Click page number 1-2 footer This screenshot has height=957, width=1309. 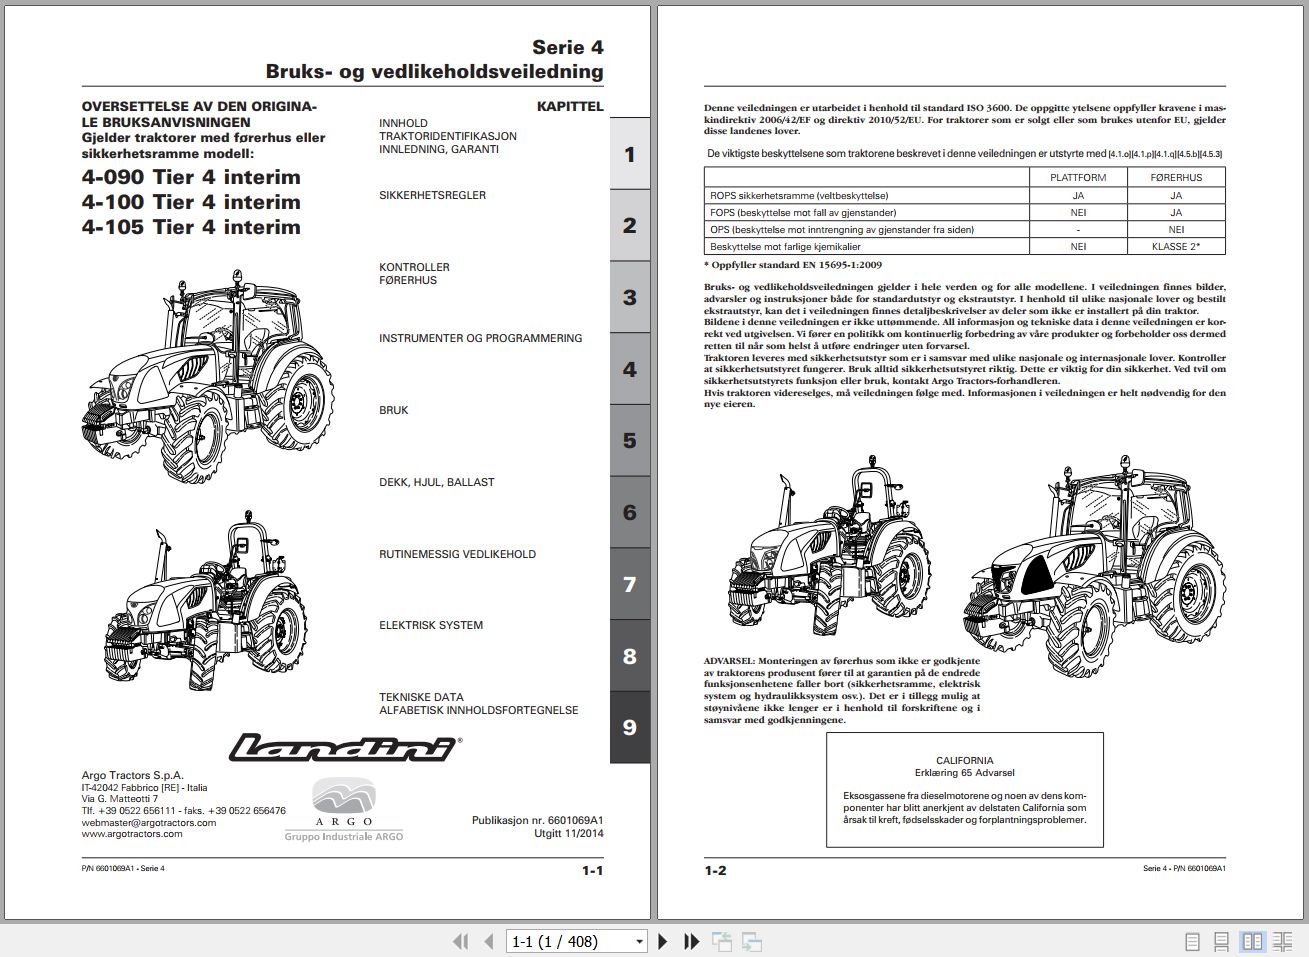click(716, 870)
